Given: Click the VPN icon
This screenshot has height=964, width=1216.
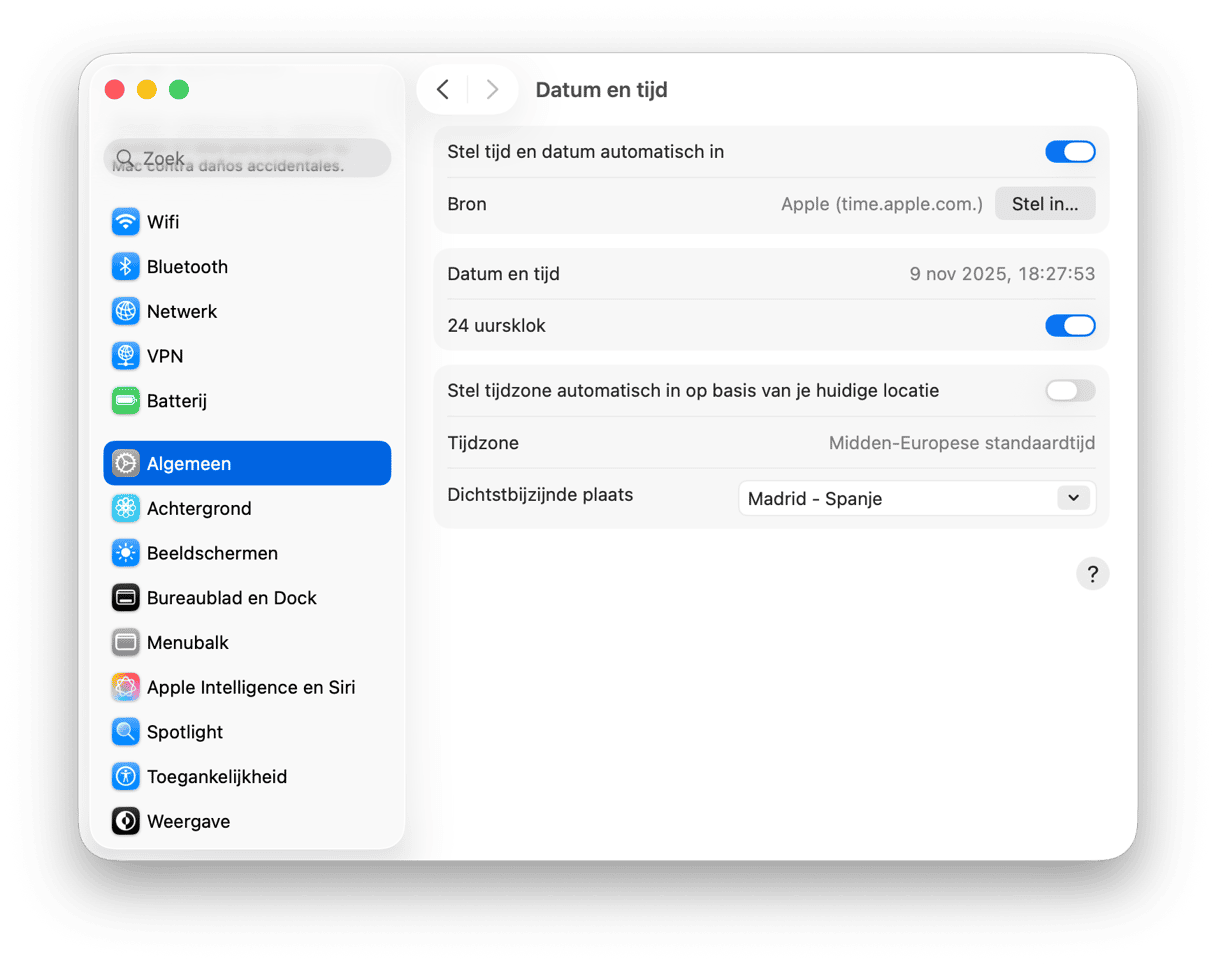Looking at the screenshot, I should (x=125, y=356).
